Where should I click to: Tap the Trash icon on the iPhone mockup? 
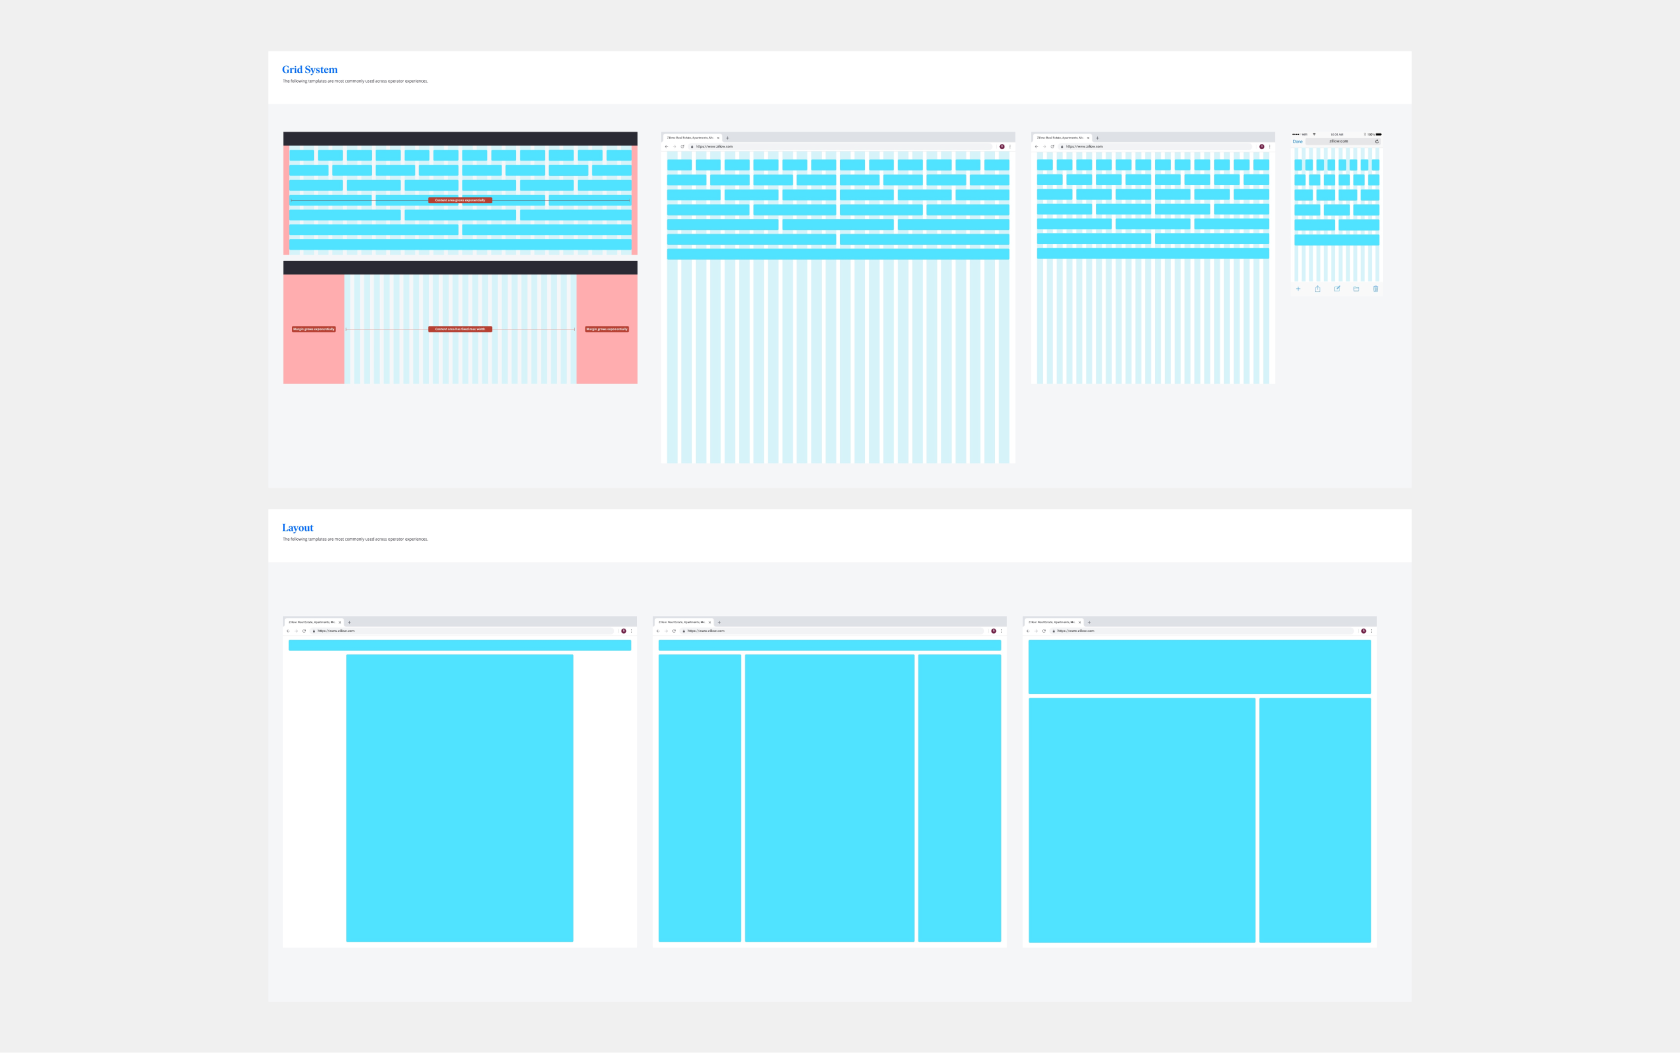coord(1376,288)
